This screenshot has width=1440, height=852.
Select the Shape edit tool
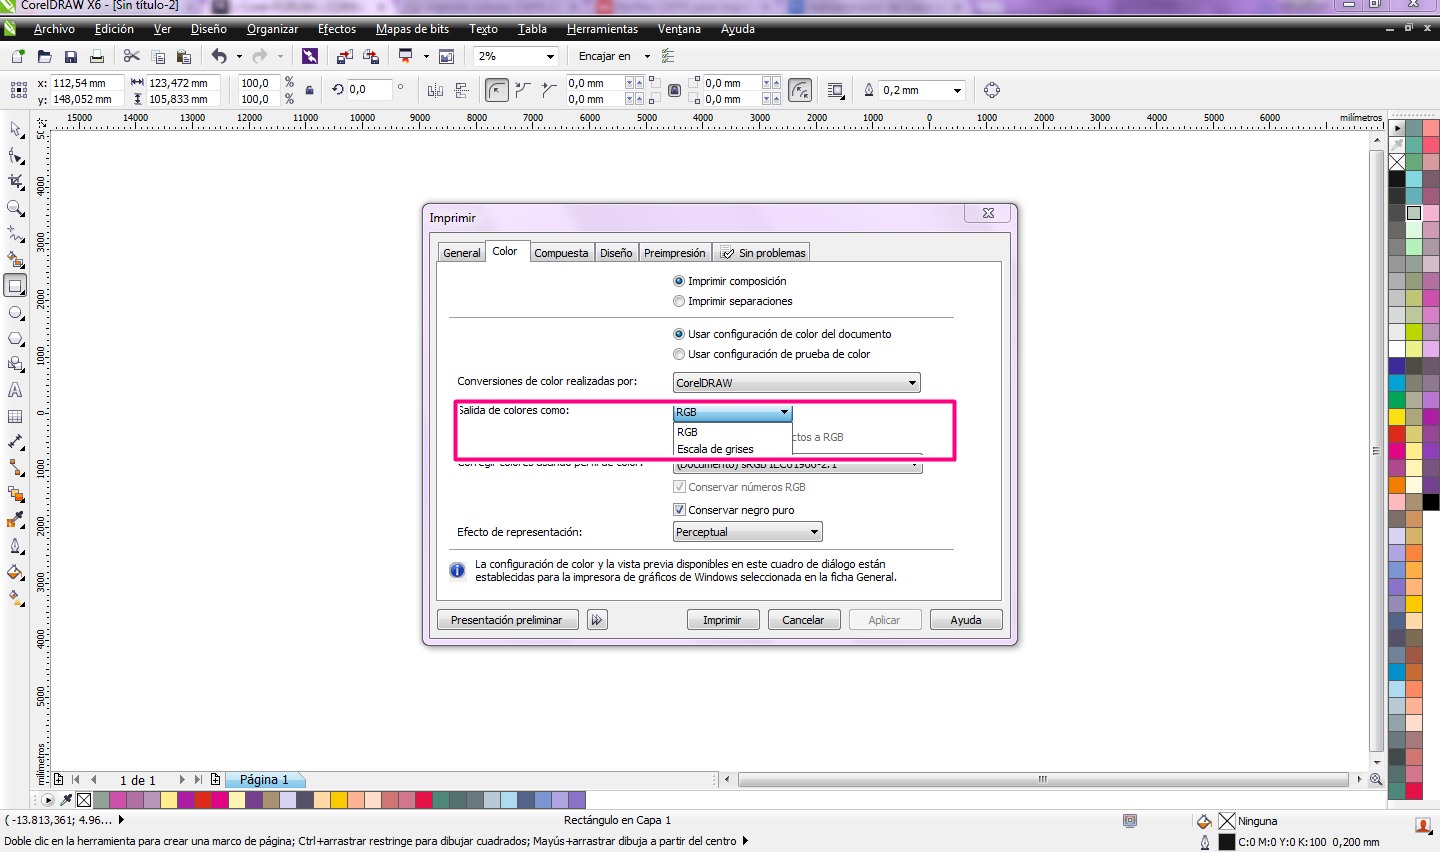(16, 156)
